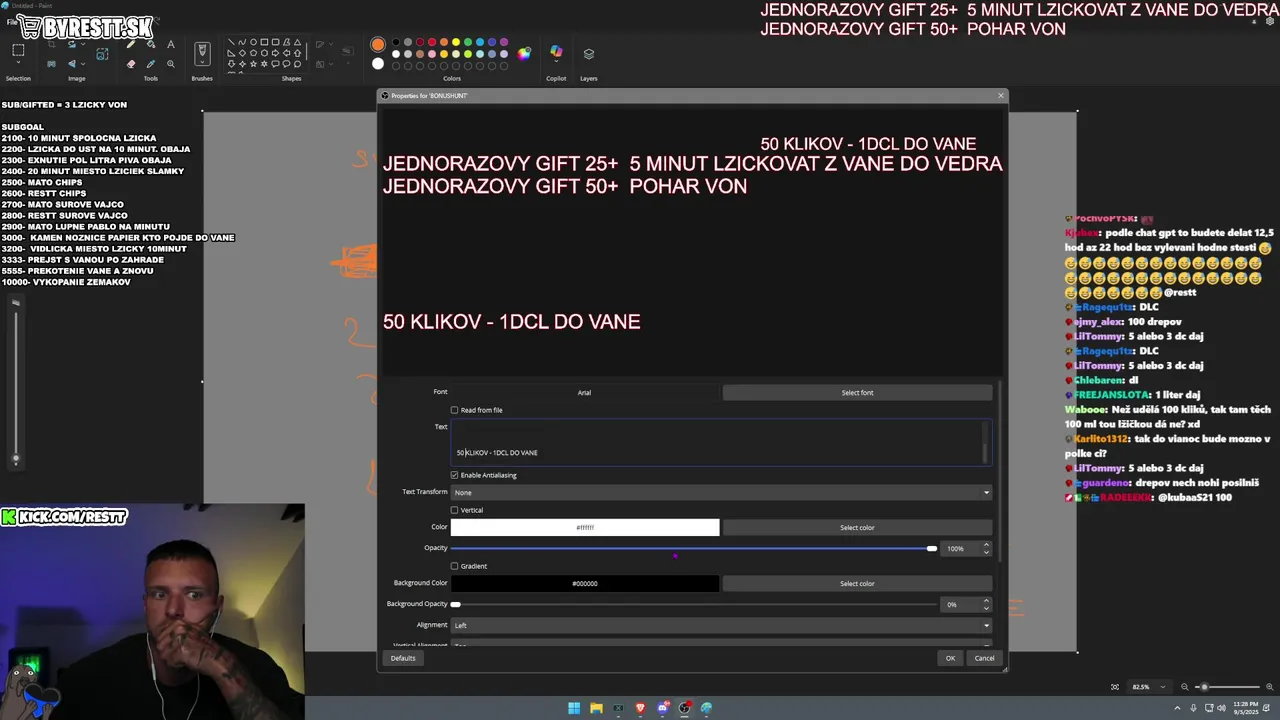Open the Text Transform dropdown
Viewport: 1280px width, 720px height.
coord(721,492)
